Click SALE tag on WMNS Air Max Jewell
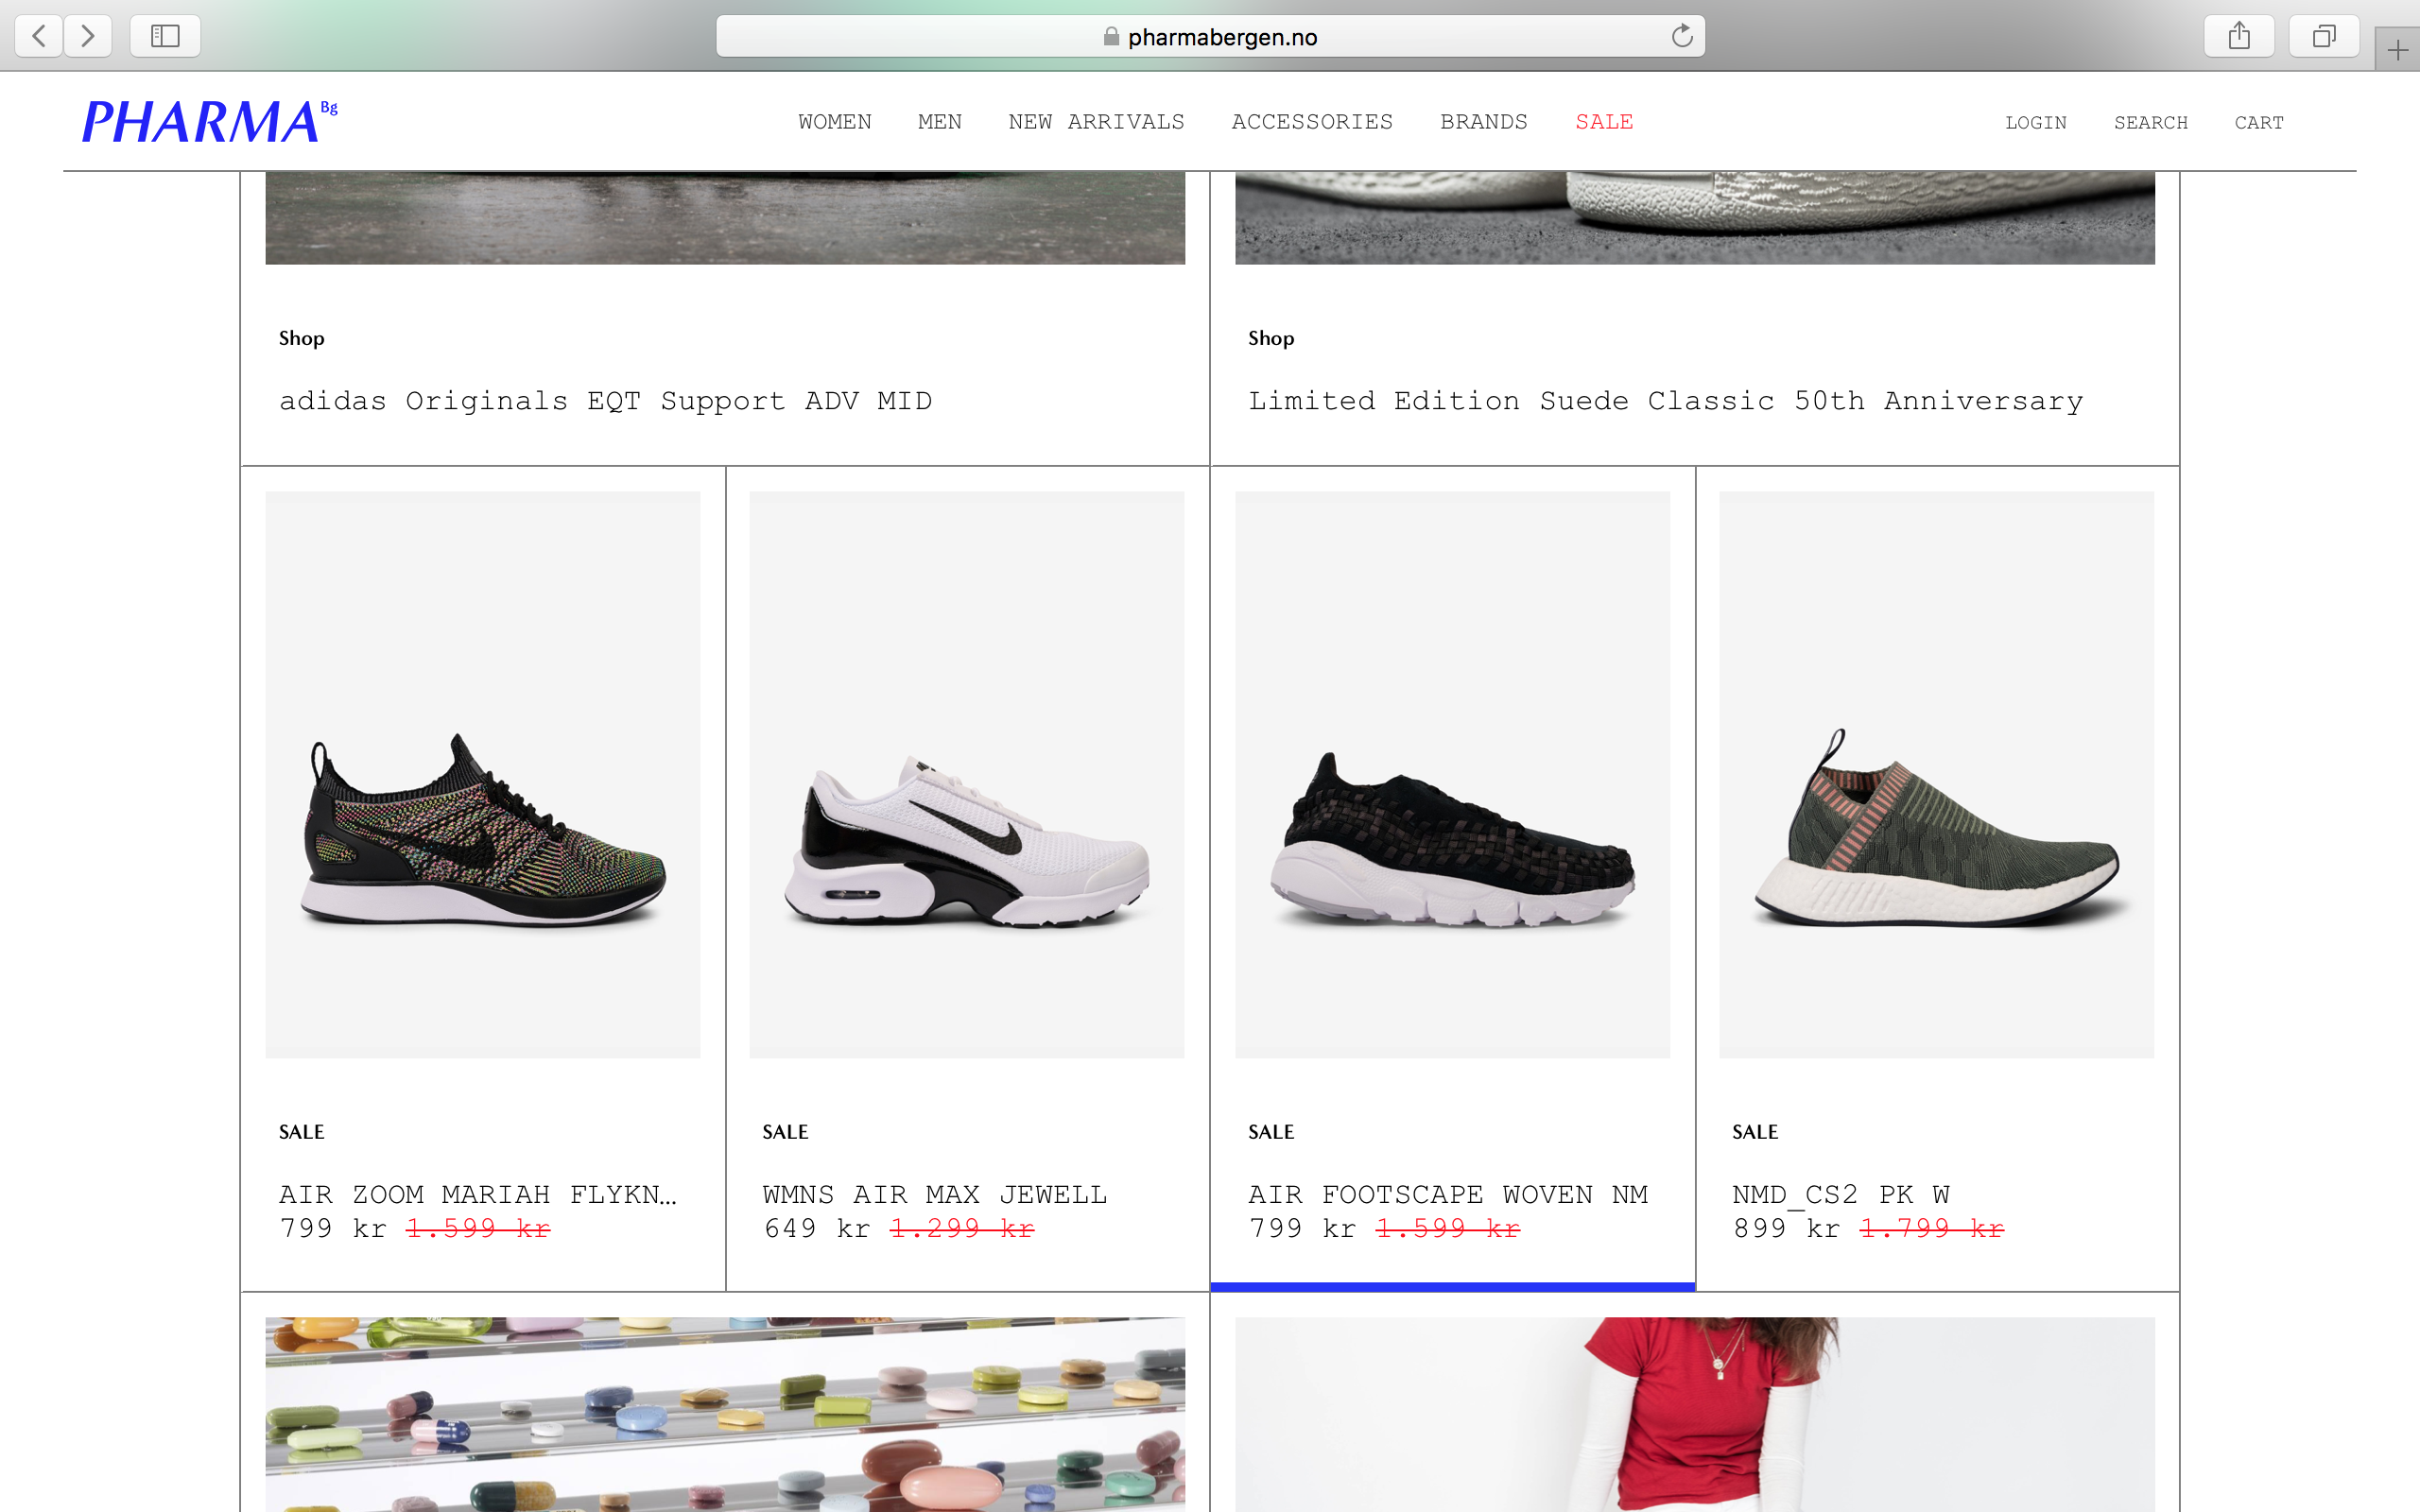 [785, 1132]
